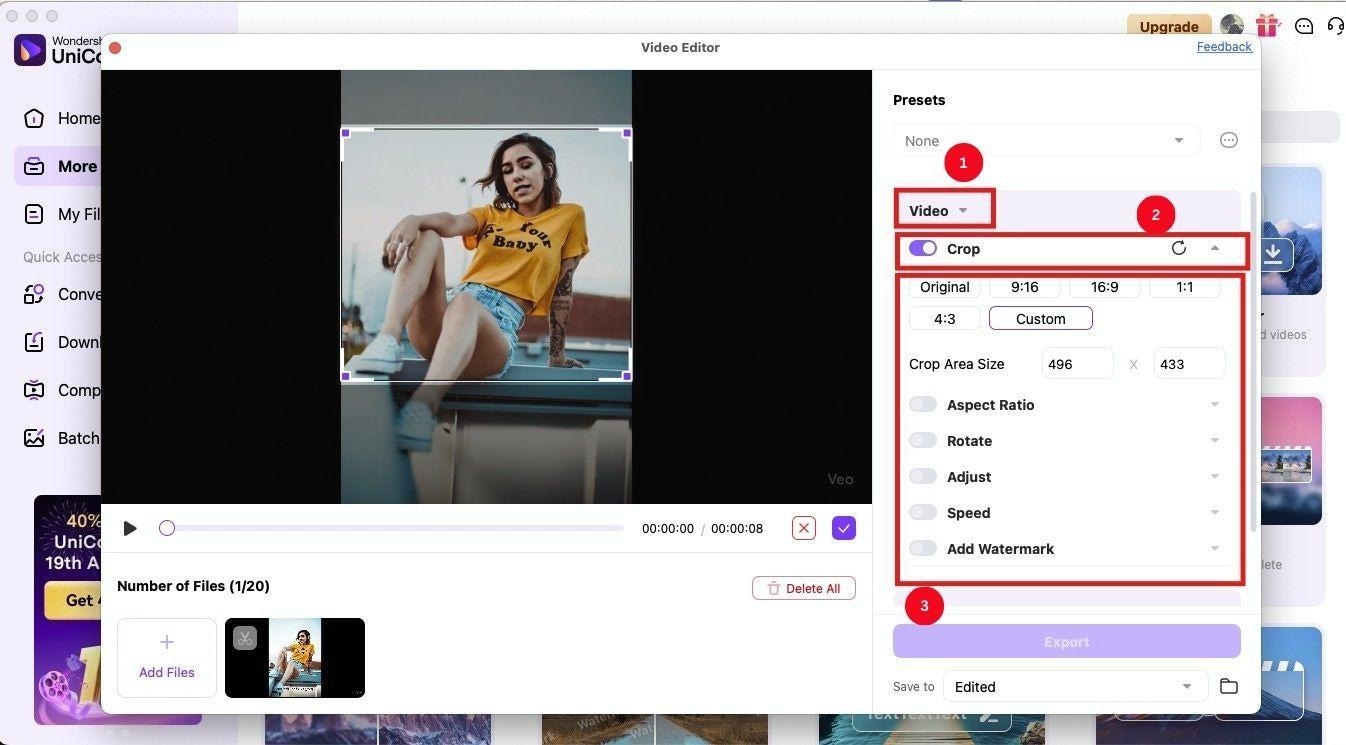This screenshot has height=745, width=1346.
Task: Enable the Rotate toggle
Action: click(923, 440)
